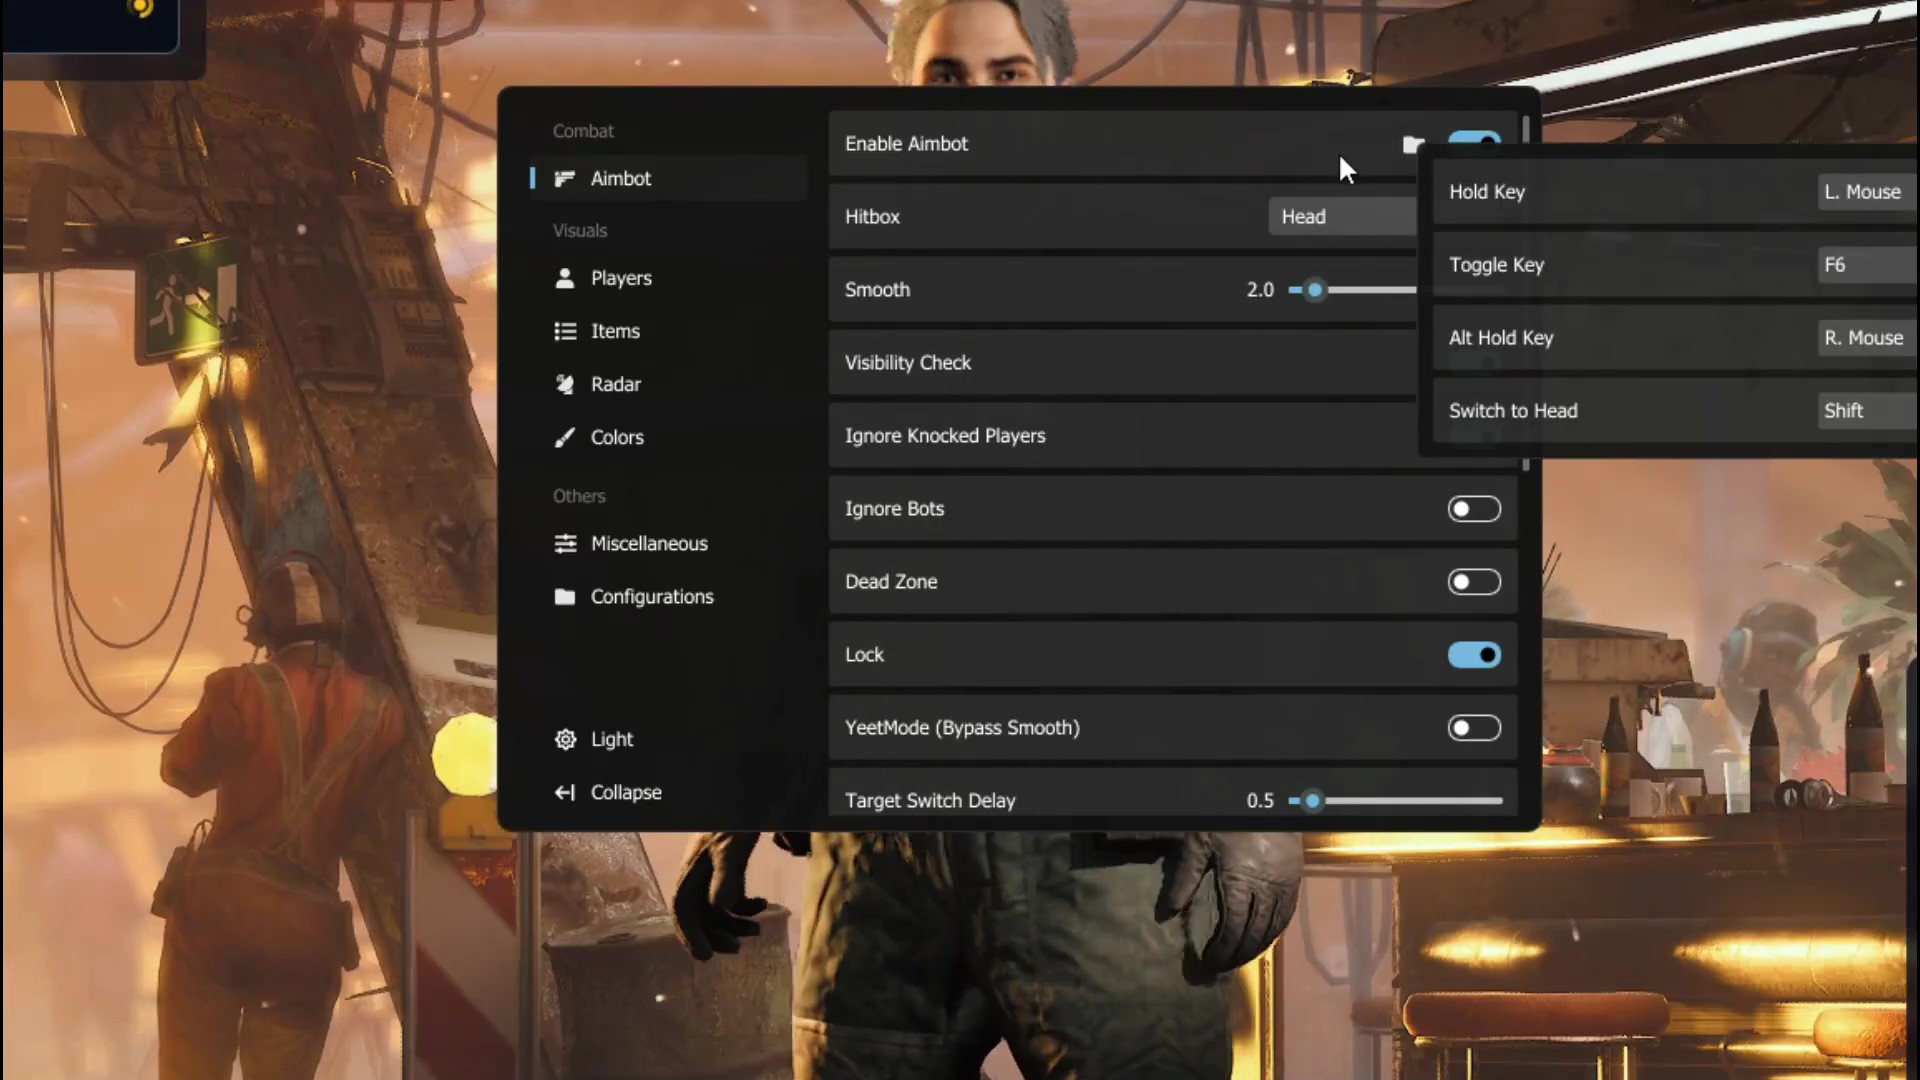Click the Radar satellite icon
1920x1080 pixels.
click(565, 384)
